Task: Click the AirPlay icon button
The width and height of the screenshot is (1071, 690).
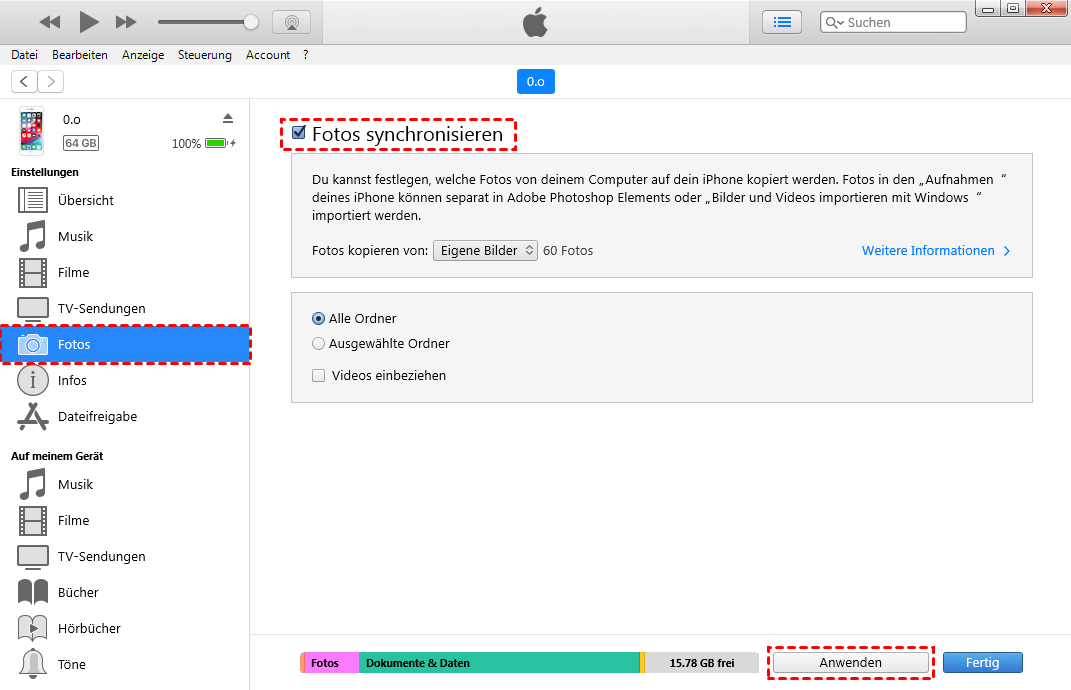Action: [x=291, y=22]
